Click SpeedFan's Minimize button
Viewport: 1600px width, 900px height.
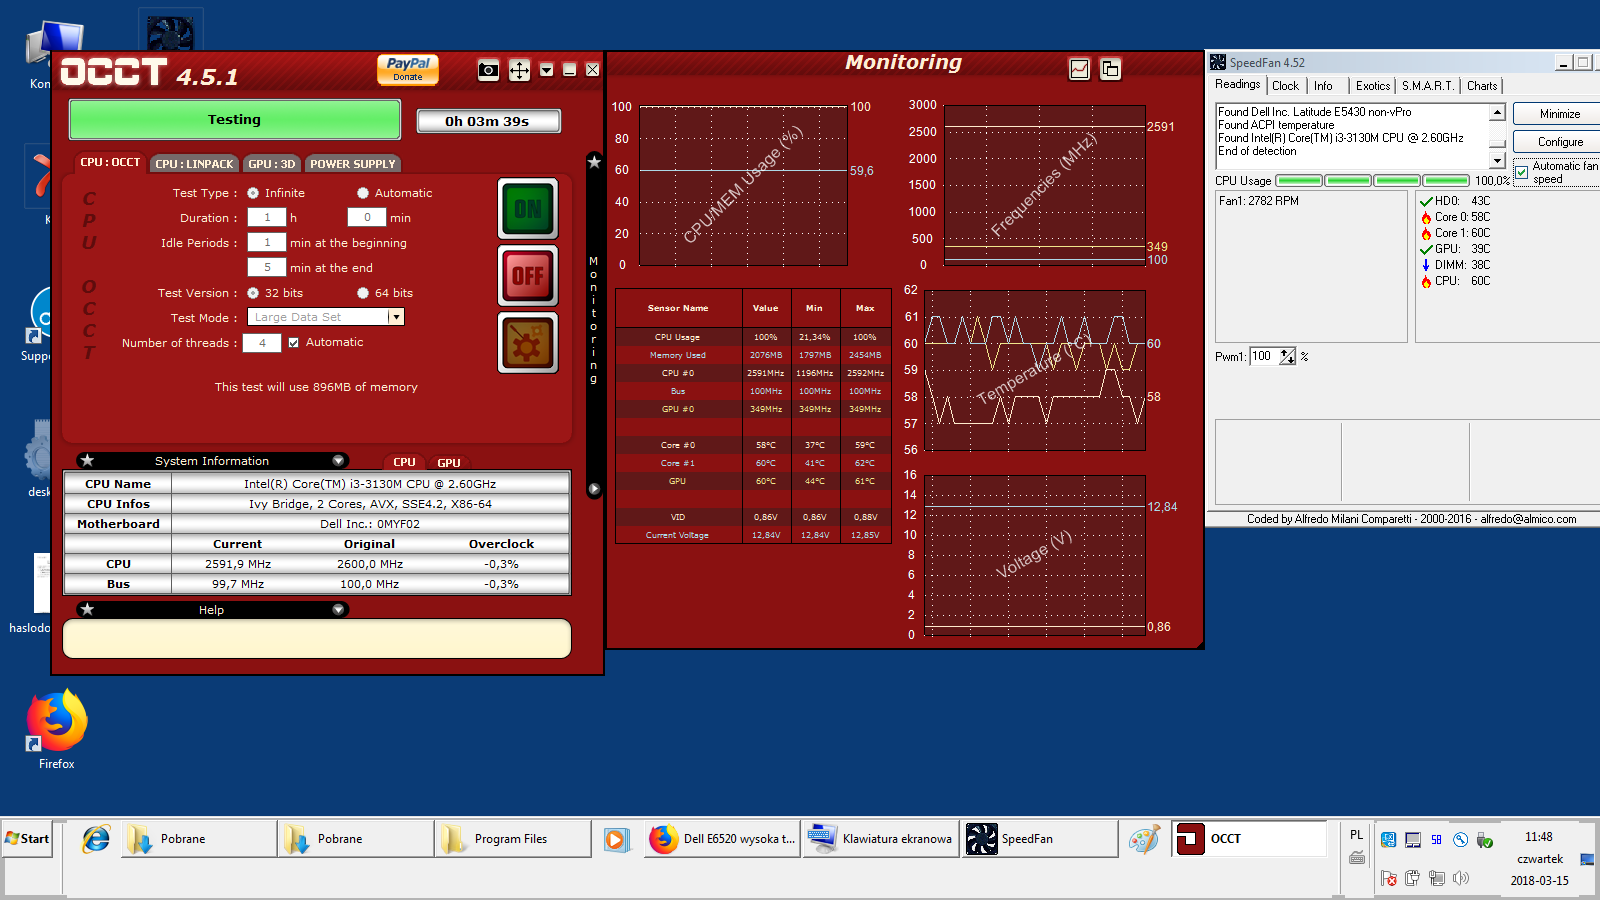pos(1558,114)
